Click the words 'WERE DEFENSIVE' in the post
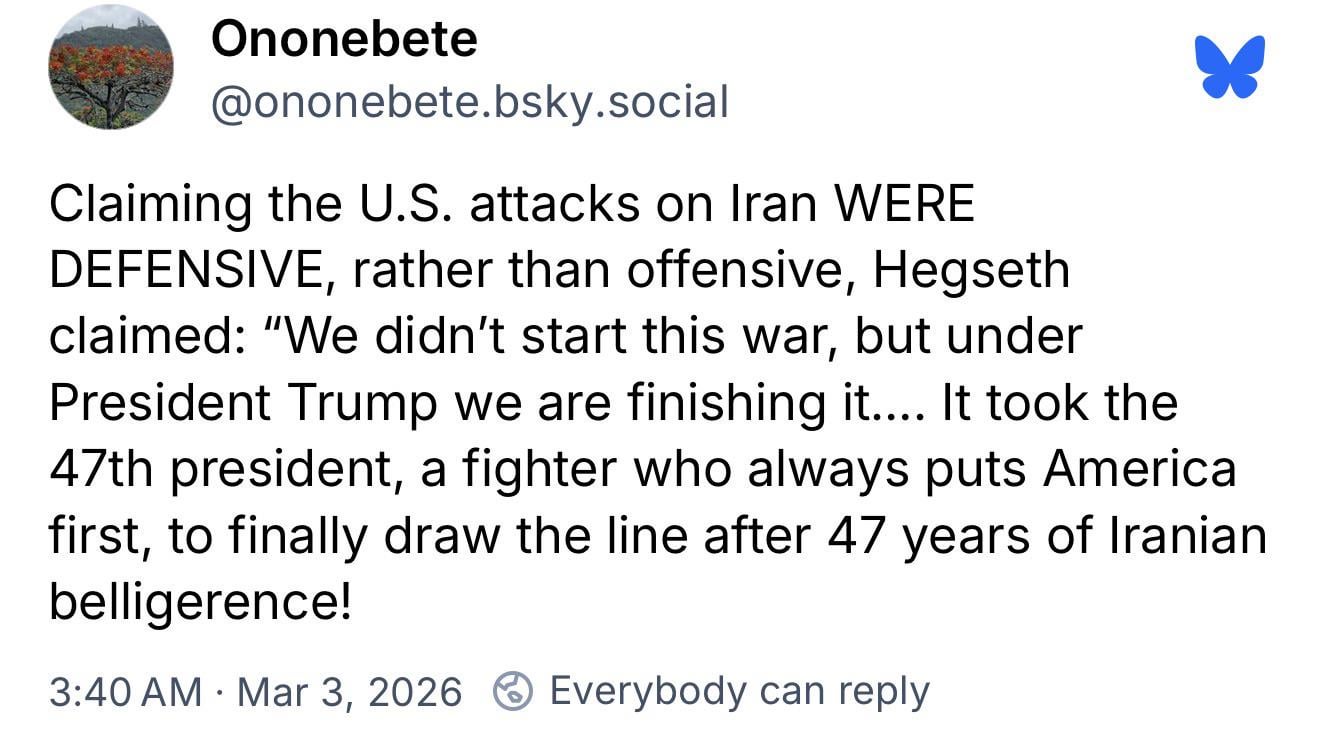 point(903,205)
